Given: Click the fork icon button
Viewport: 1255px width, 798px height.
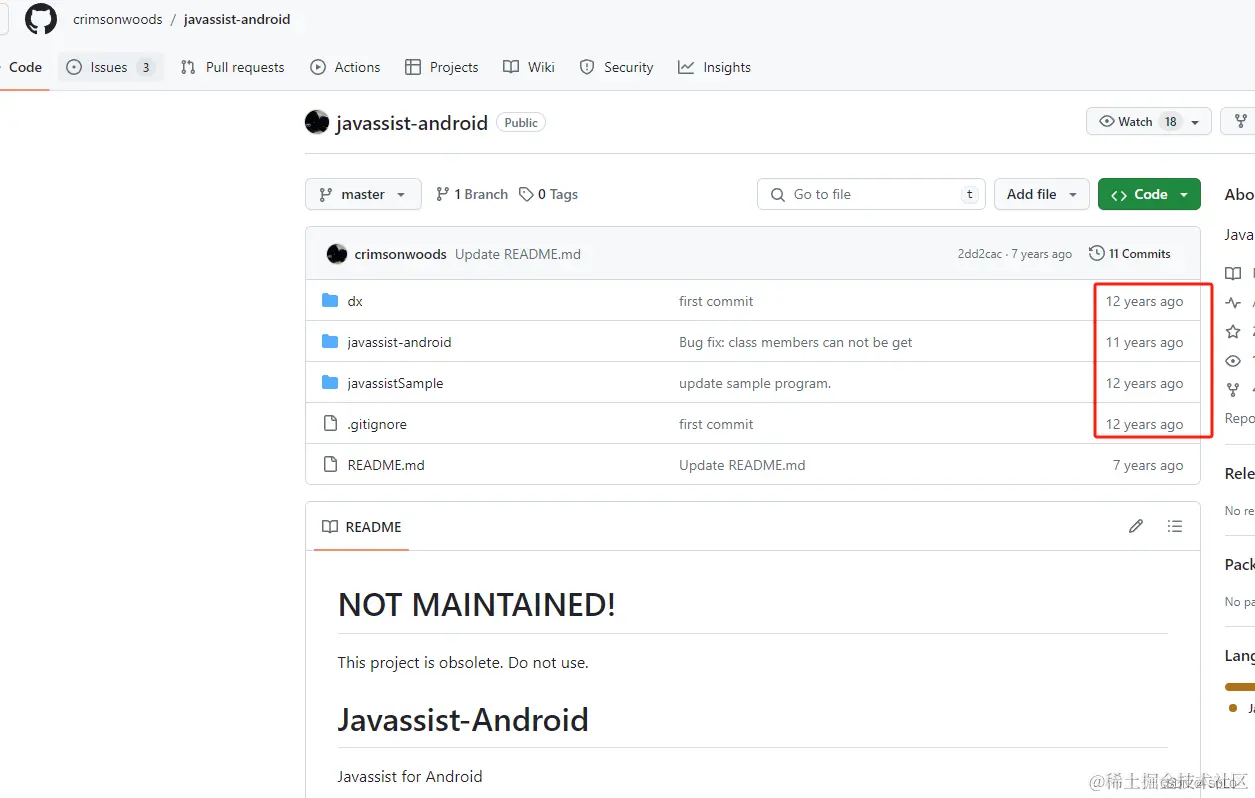Looking at the screenshot, I should 1241,121.
